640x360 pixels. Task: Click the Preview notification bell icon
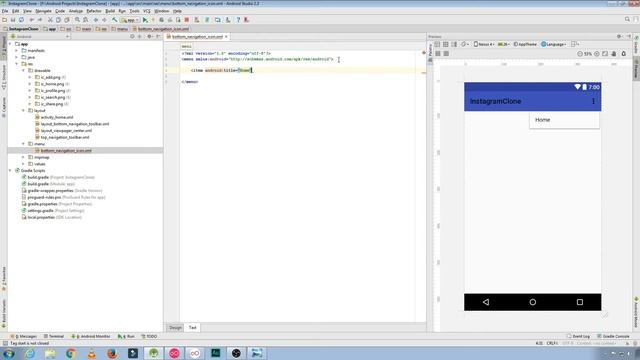pos(624,53)
